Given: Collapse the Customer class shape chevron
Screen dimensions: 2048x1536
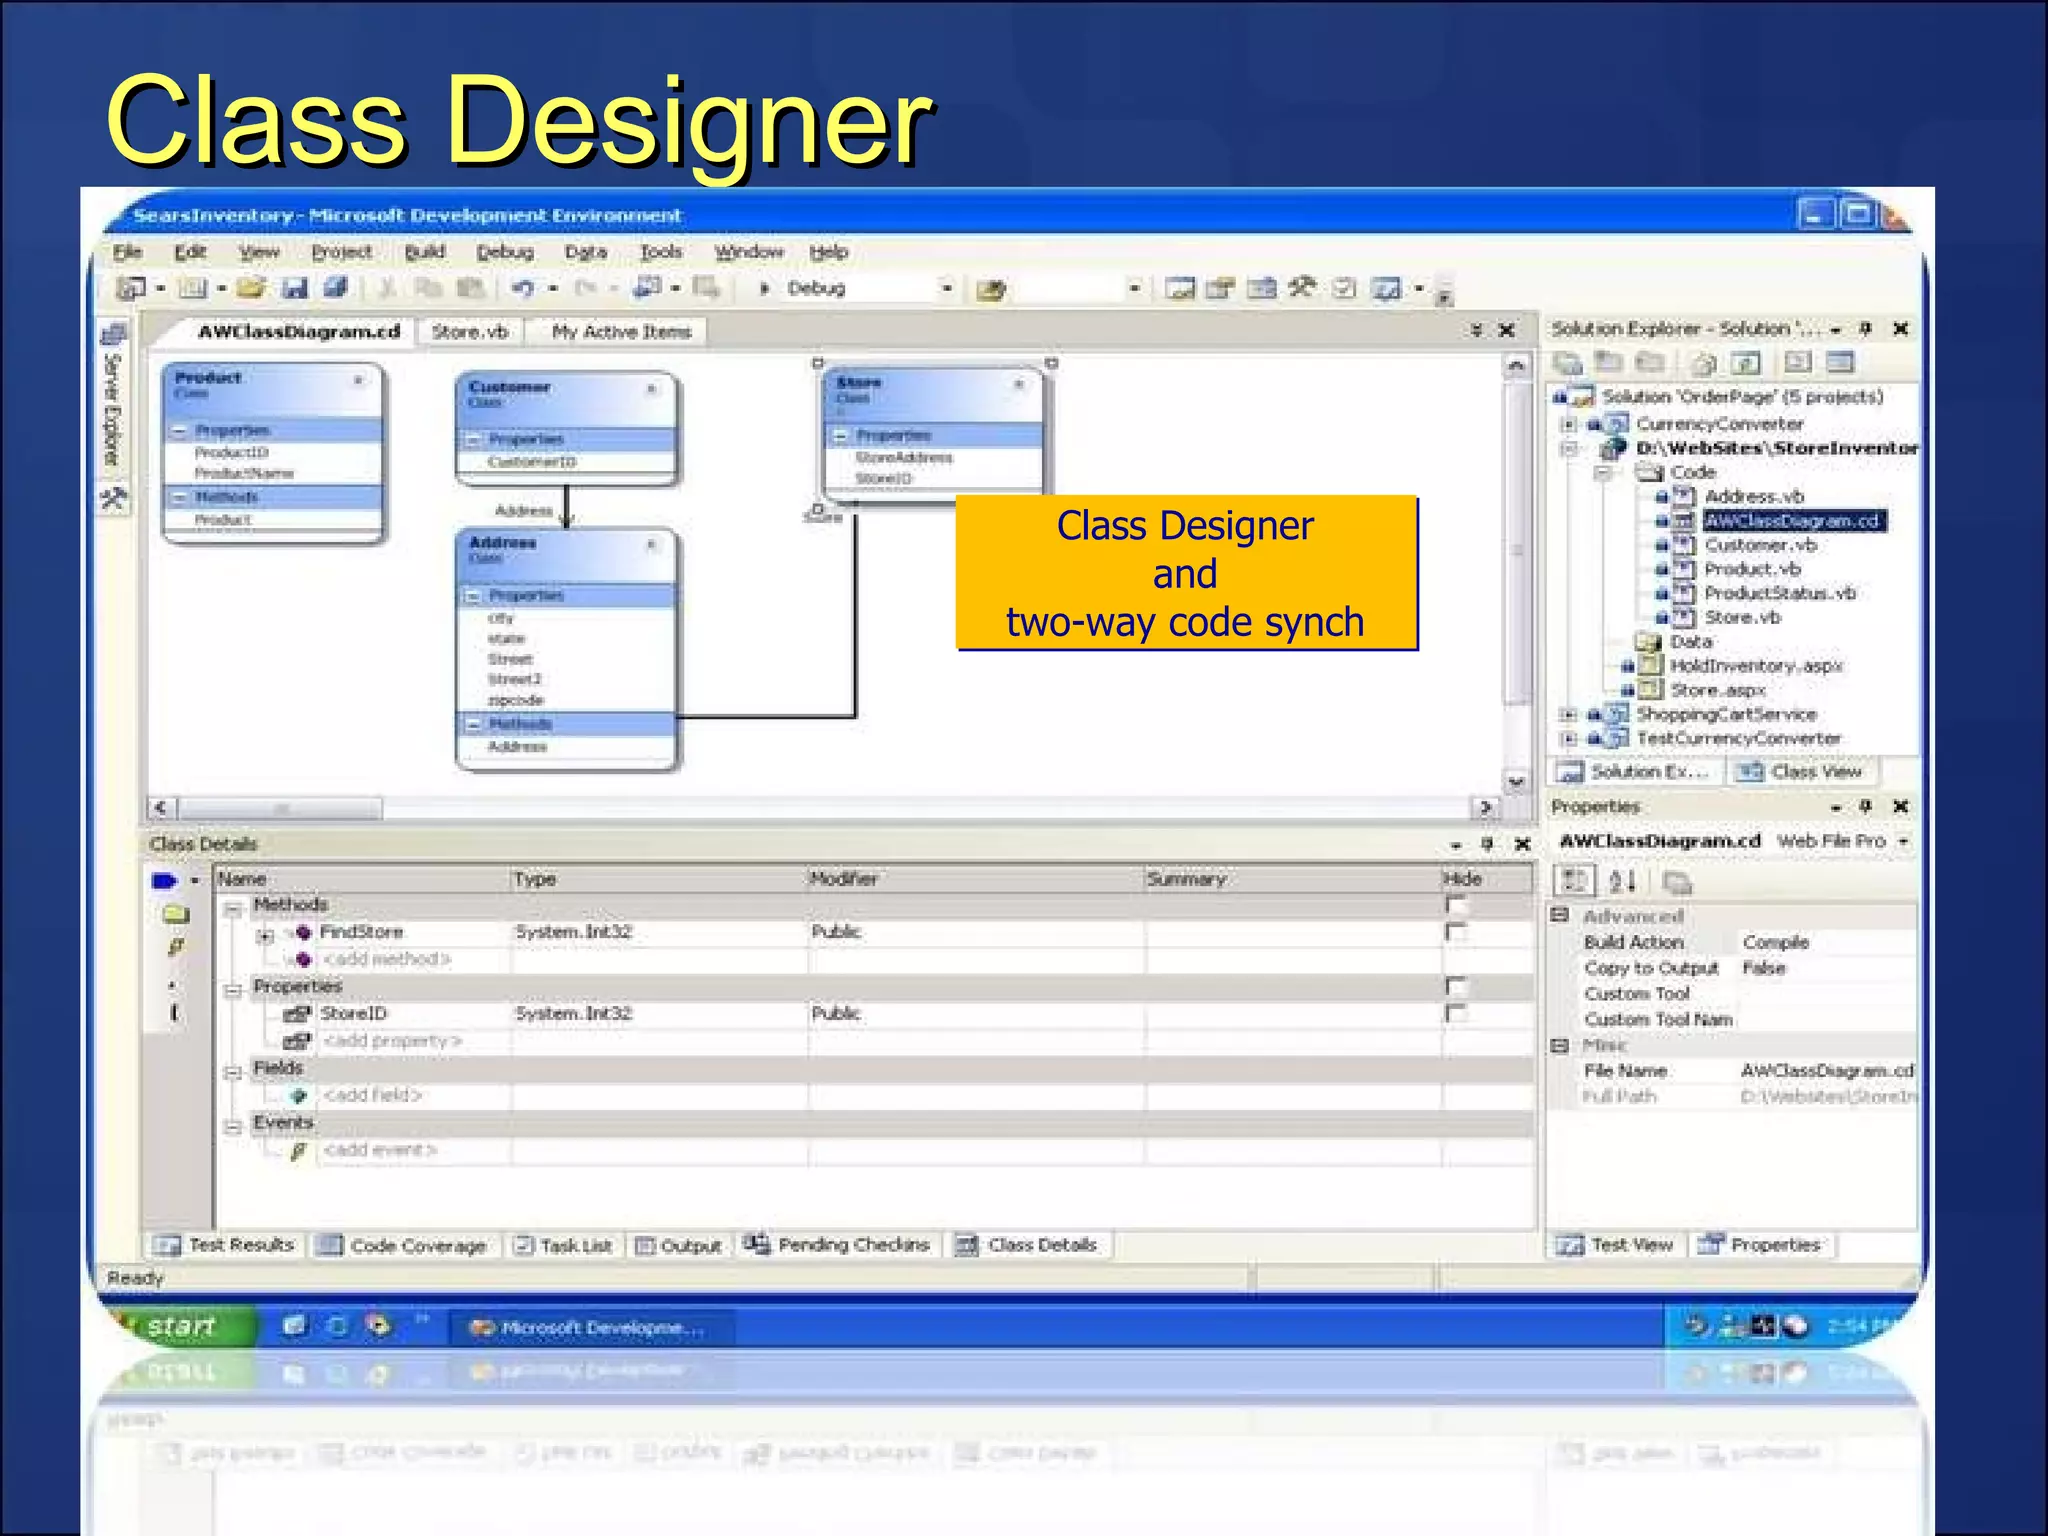Looking at the screenshot, I should pos(651,389).
